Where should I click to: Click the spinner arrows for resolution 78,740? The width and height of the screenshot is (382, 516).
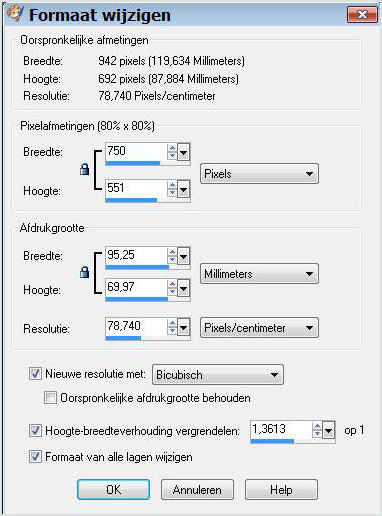point(172,327)
